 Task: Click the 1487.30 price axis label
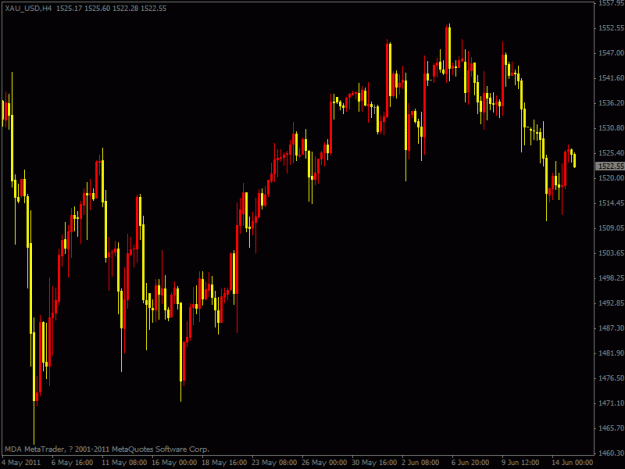[x=611, y=328]
